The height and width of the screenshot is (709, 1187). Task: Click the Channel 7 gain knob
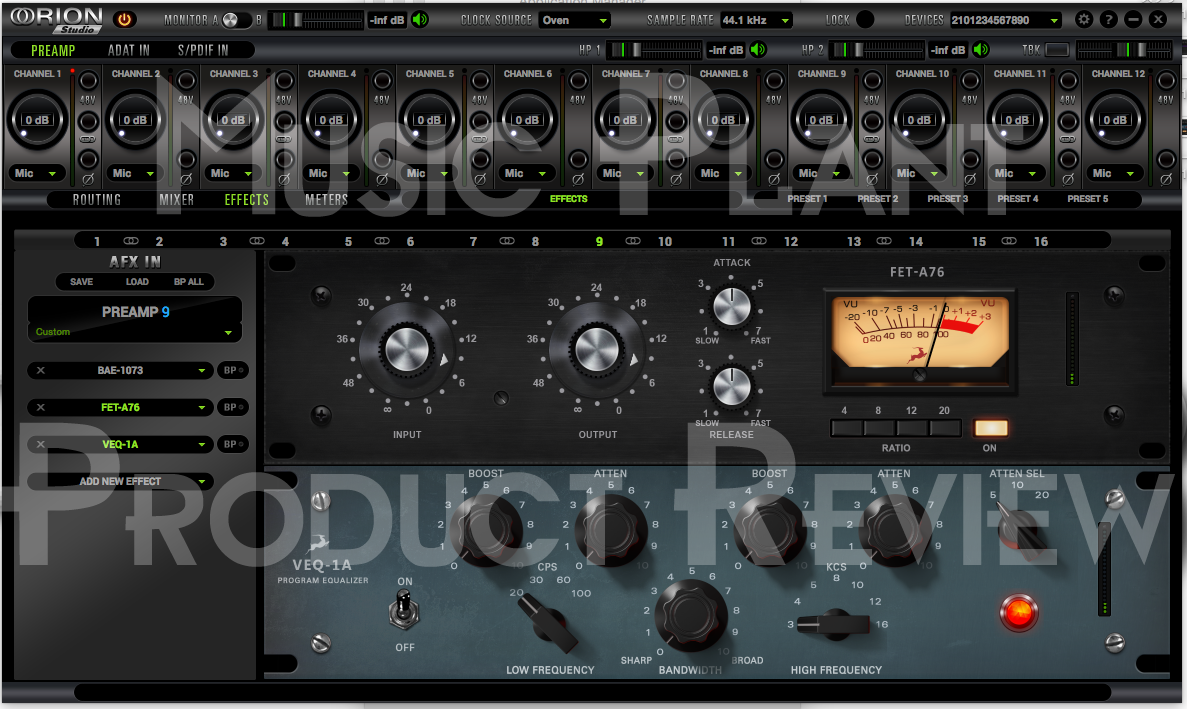pos(625,120)
